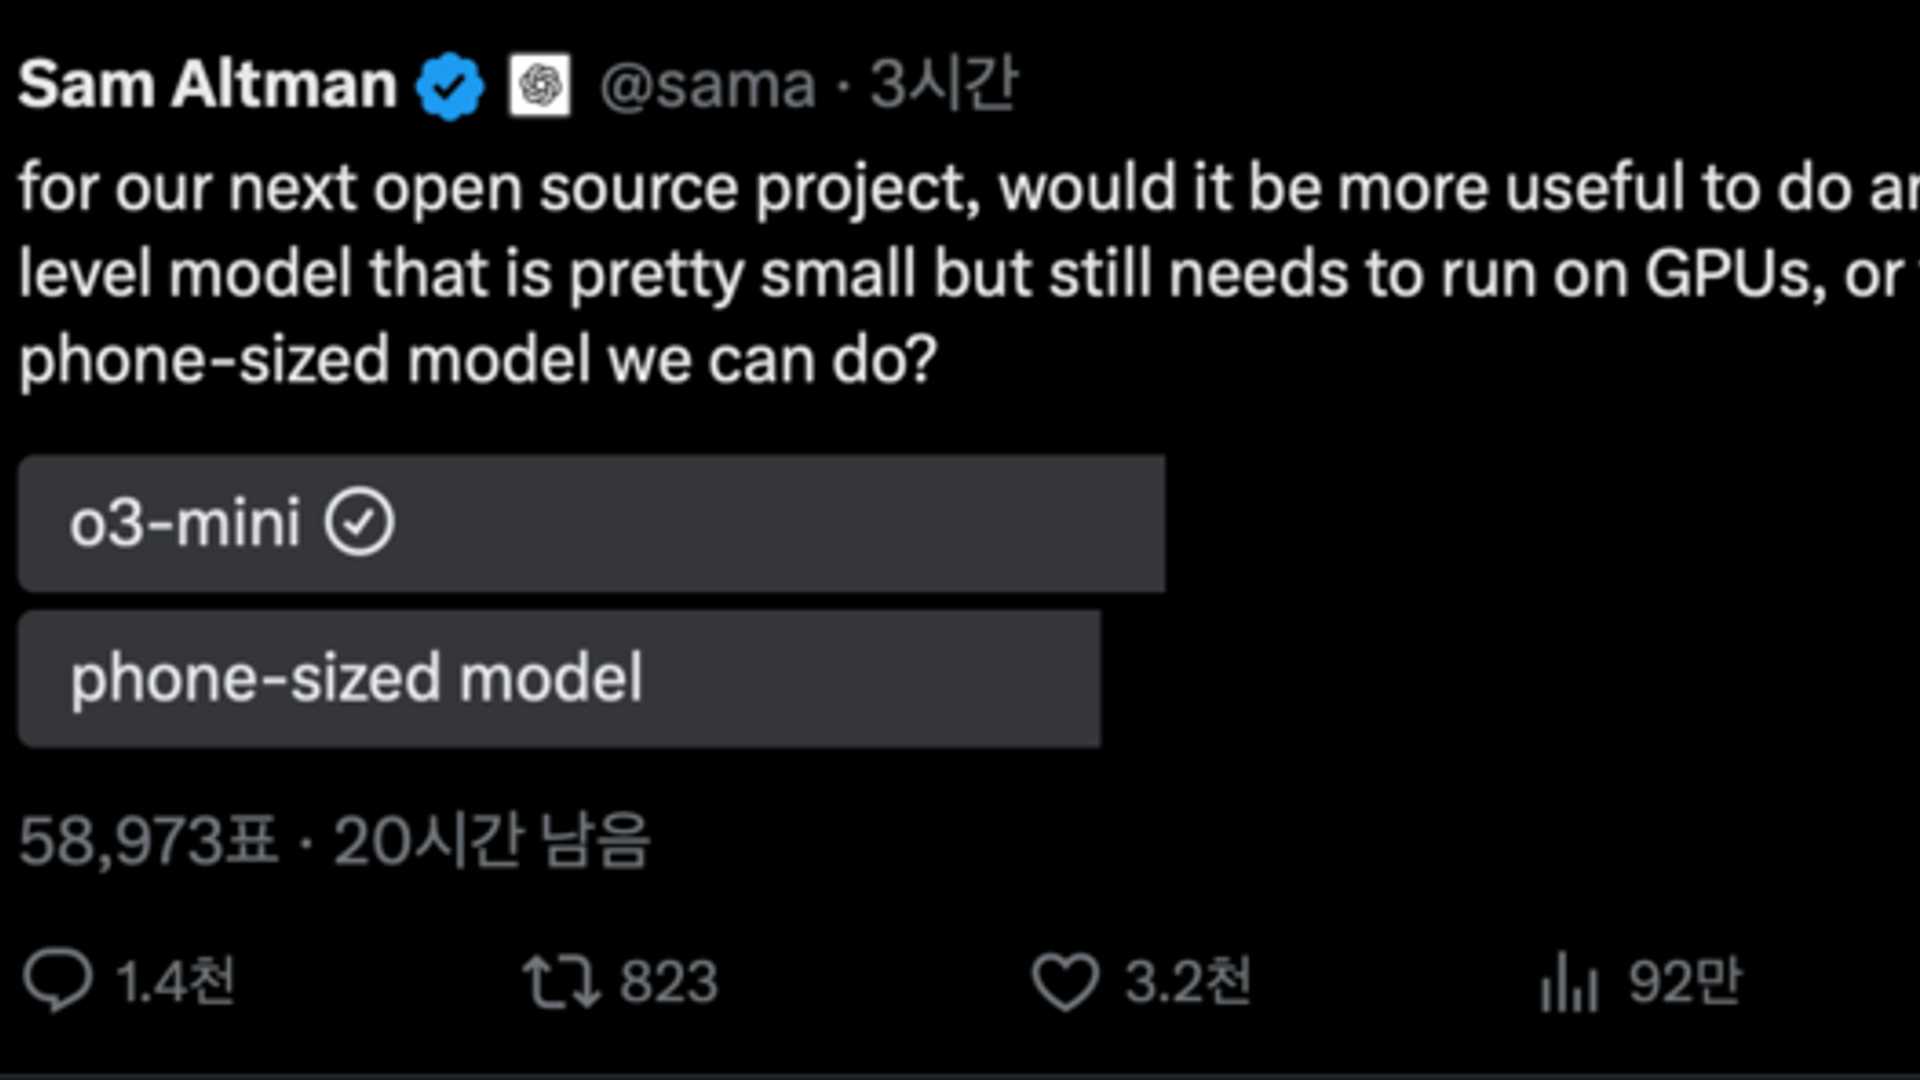The image size is (1920, 1080).
Task: Click the @sama handle
Action: point(708,86)
